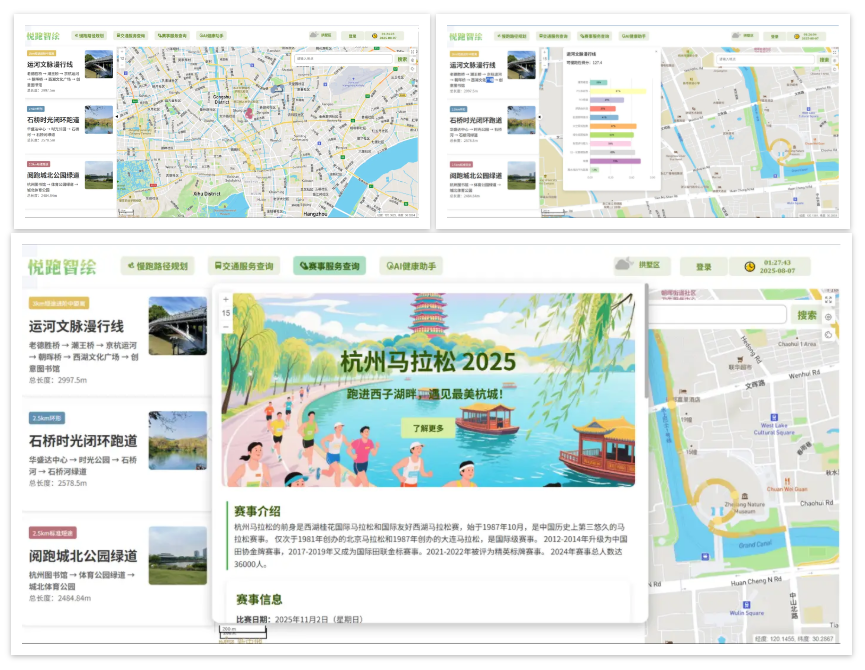Click 搜索 button in overview map screenshot

402,59
